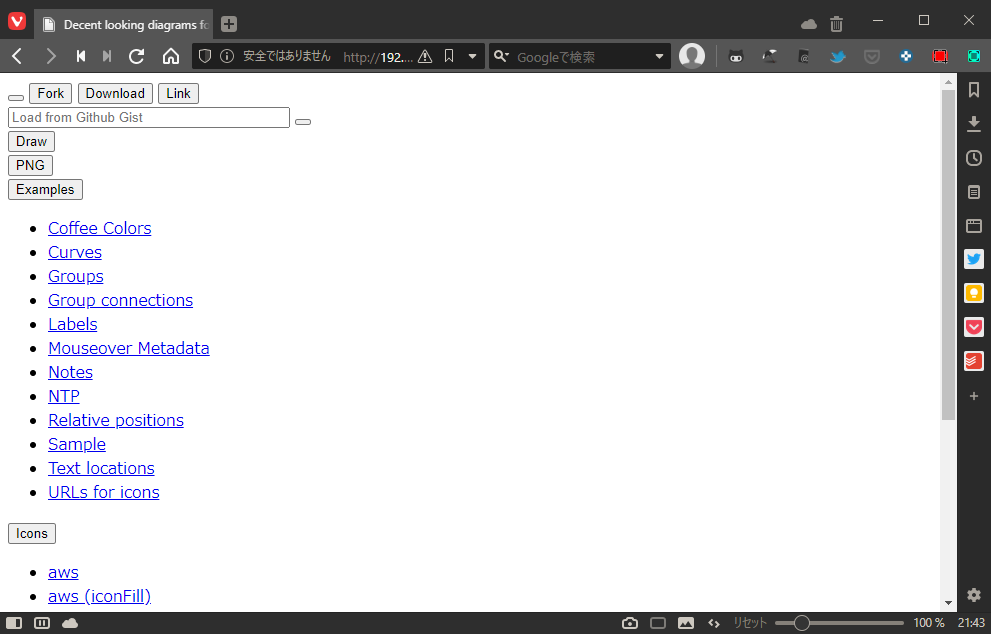Open the Twitter web panel
Screen dimensions: 991x634
pos(974,259)
